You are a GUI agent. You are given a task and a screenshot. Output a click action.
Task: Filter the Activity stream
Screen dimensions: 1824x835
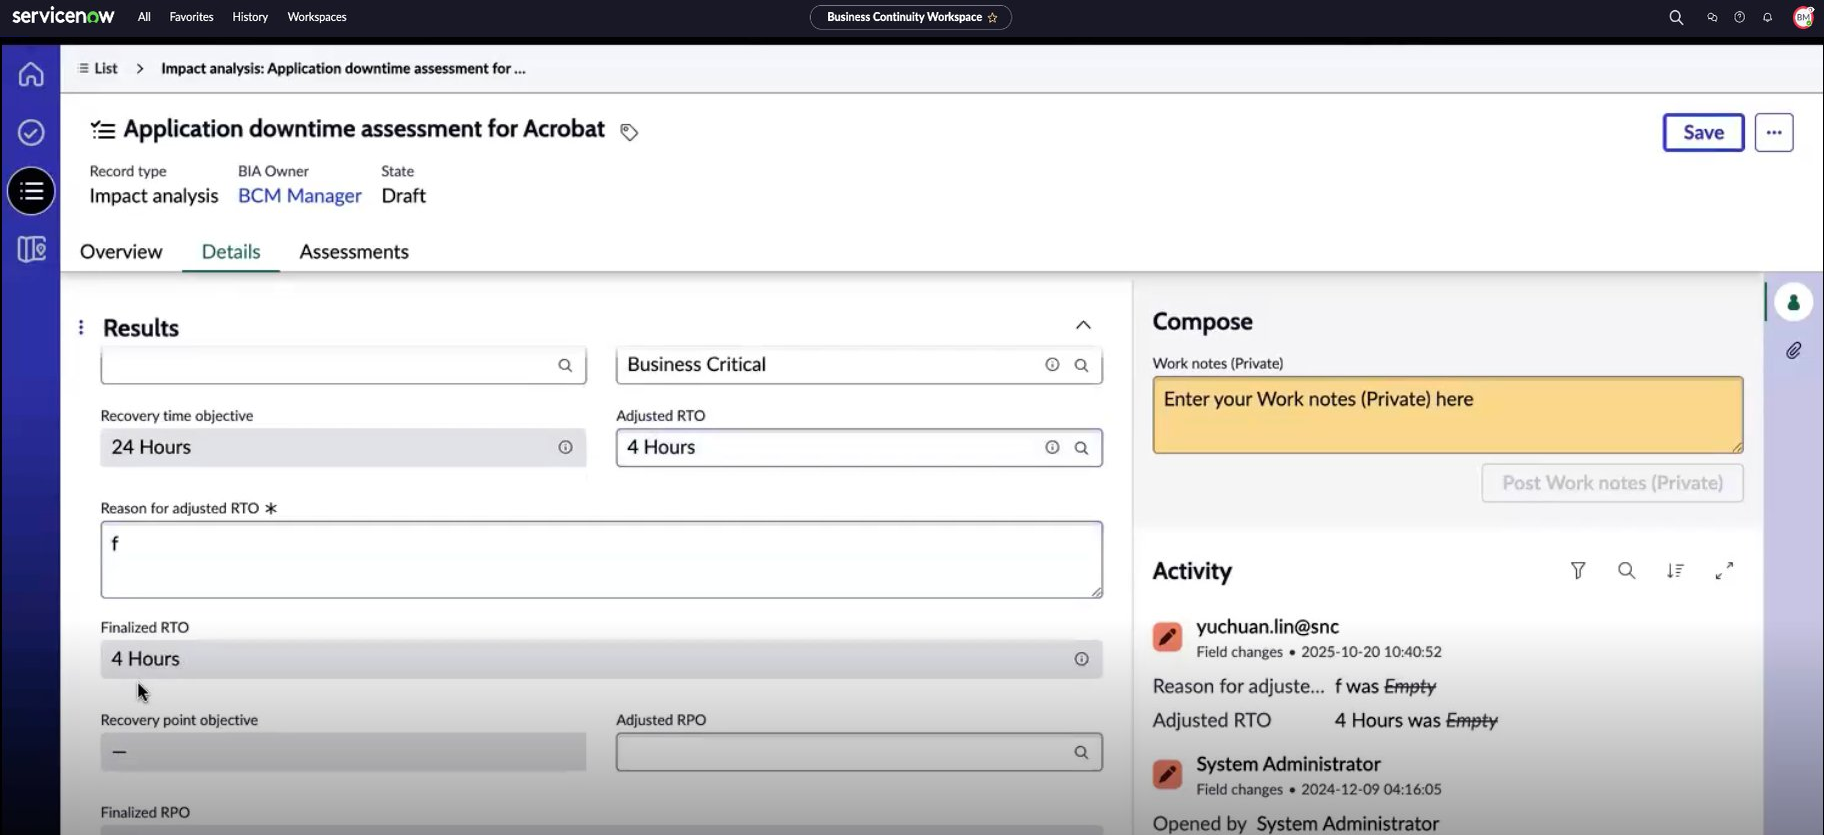coord(1578,570)
